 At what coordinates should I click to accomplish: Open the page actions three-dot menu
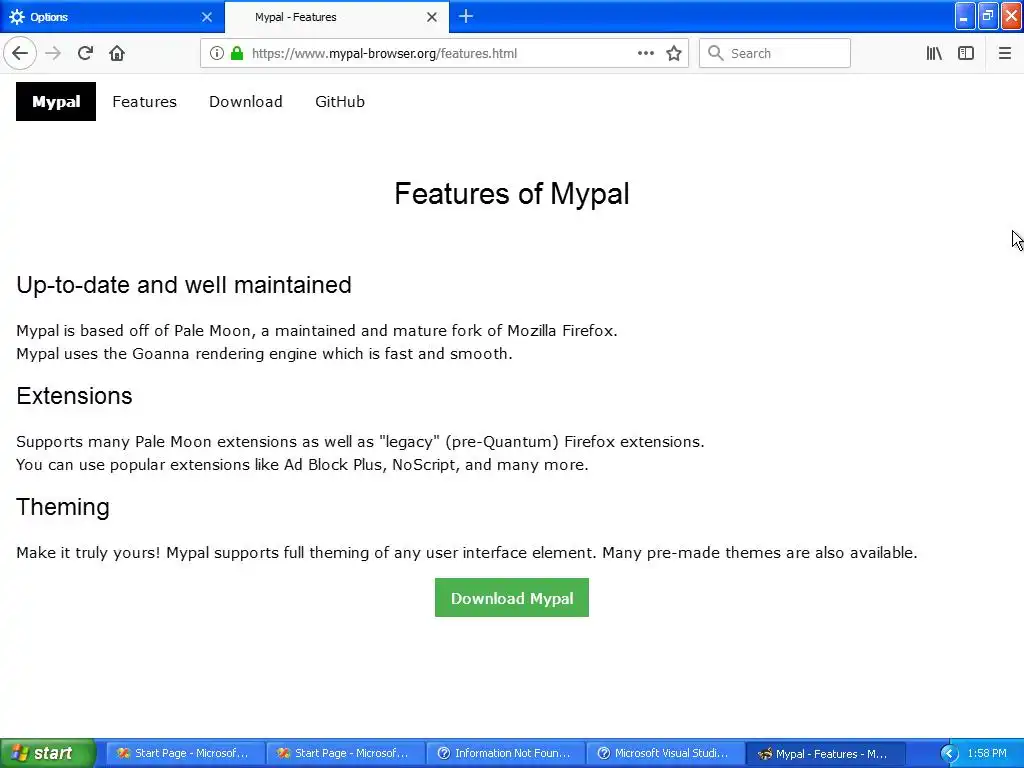[x=645, y=53]
